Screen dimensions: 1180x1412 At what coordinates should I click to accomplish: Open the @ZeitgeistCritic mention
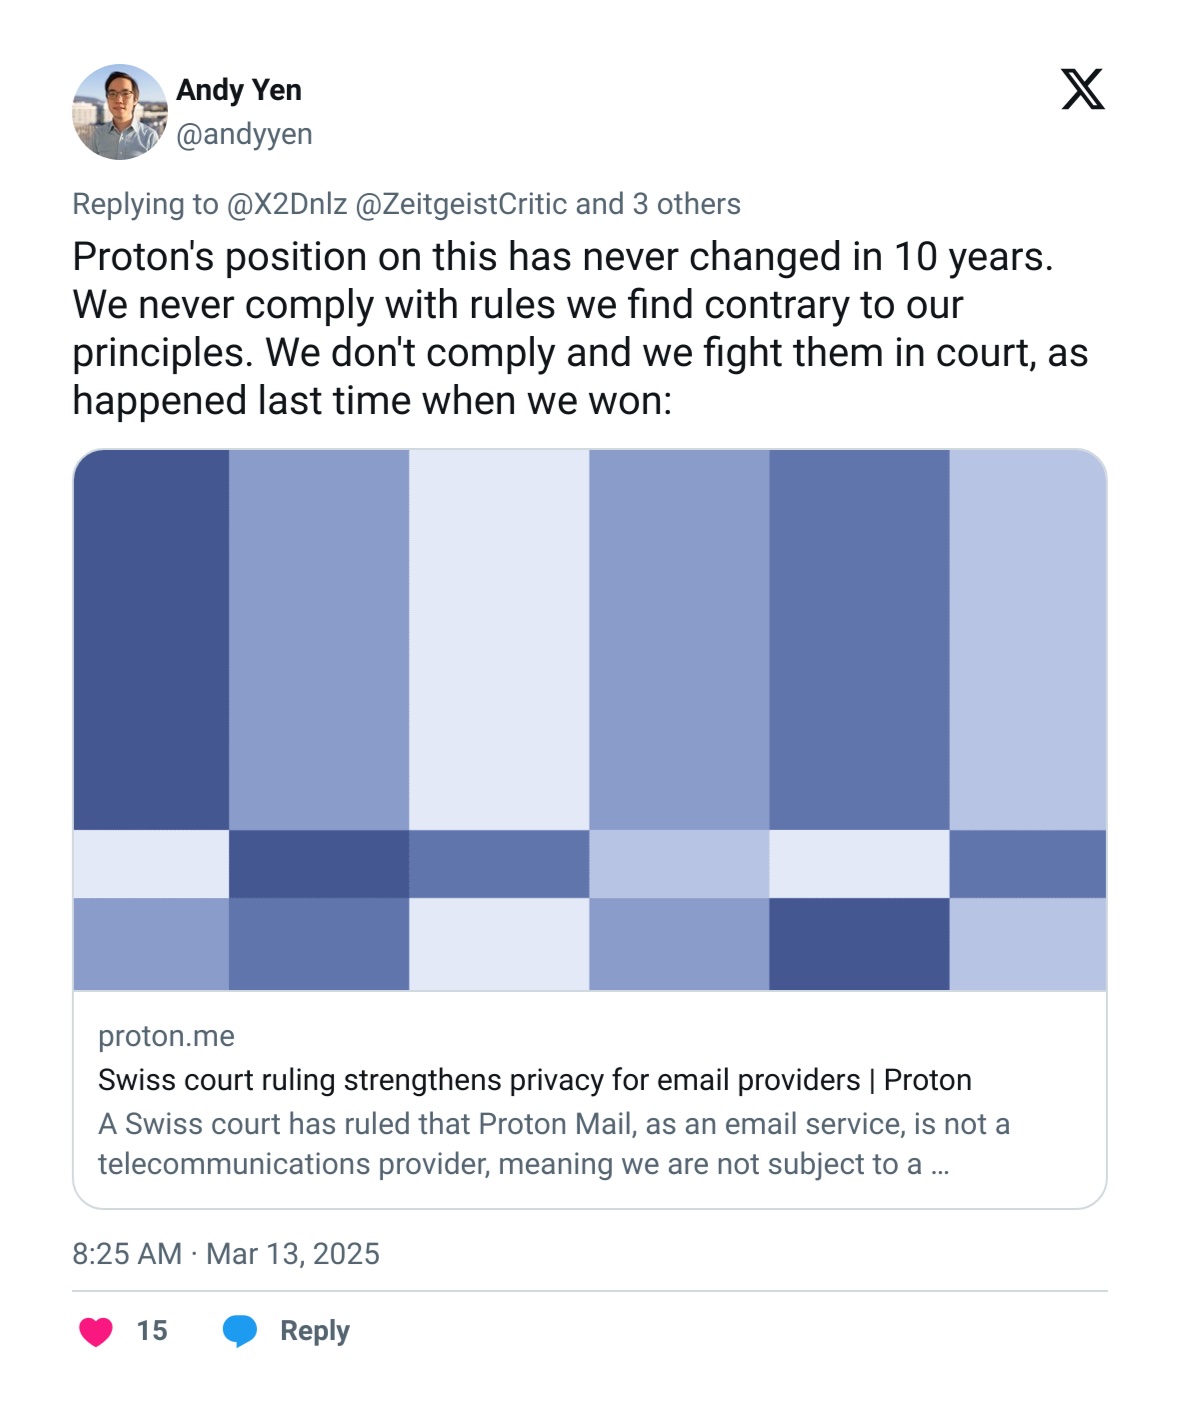(x=461, y=204)
